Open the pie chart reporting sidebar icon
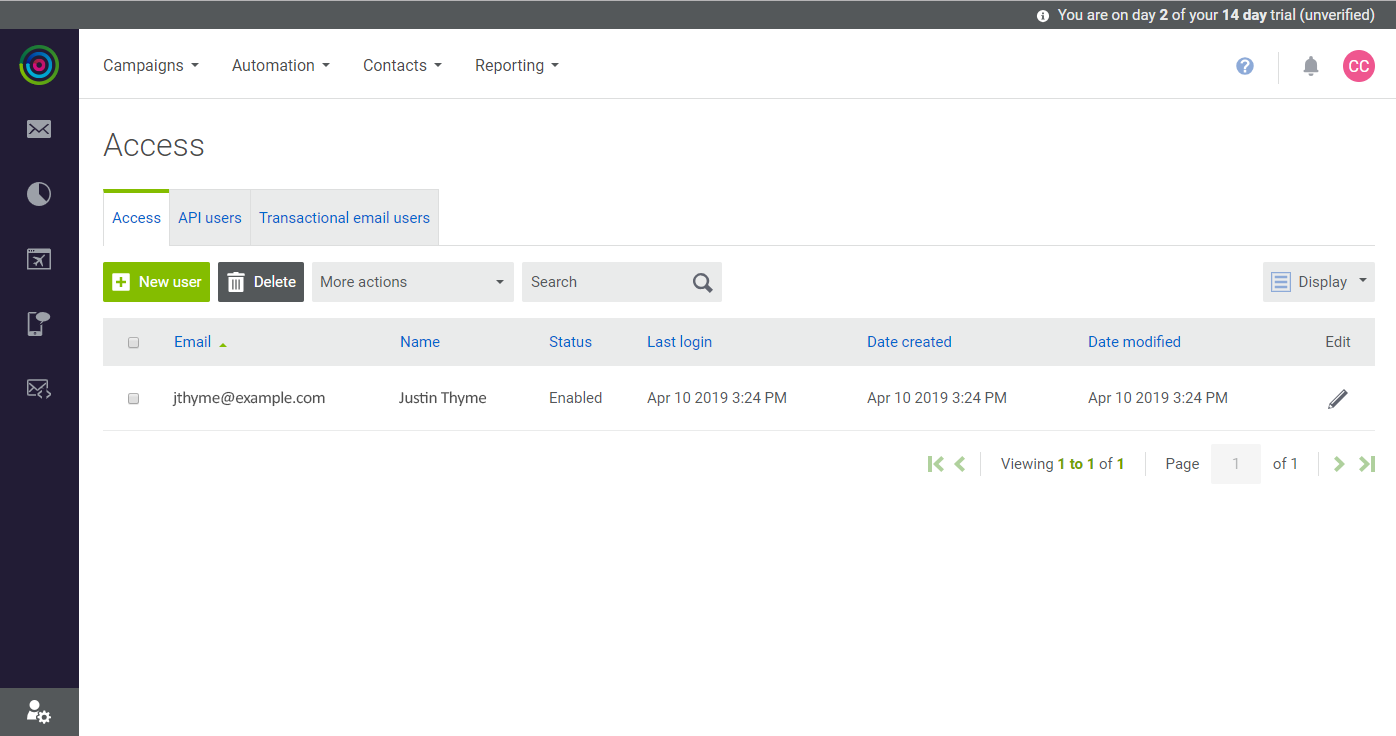The height and width of the screenshot is (736, 1396). pyautogui.click(x=39, y=194)
